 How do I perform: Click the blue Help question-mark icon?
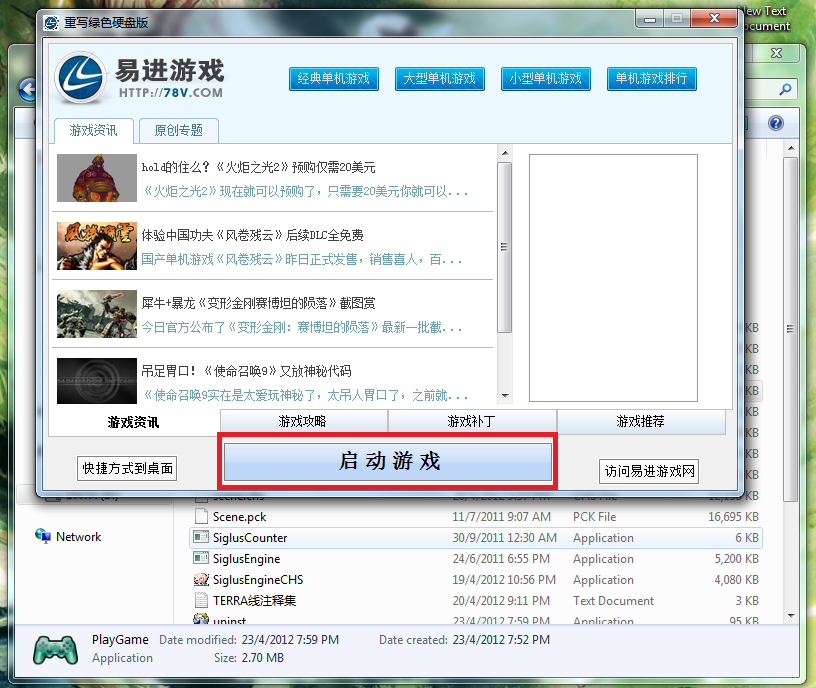tap(778, 123)
